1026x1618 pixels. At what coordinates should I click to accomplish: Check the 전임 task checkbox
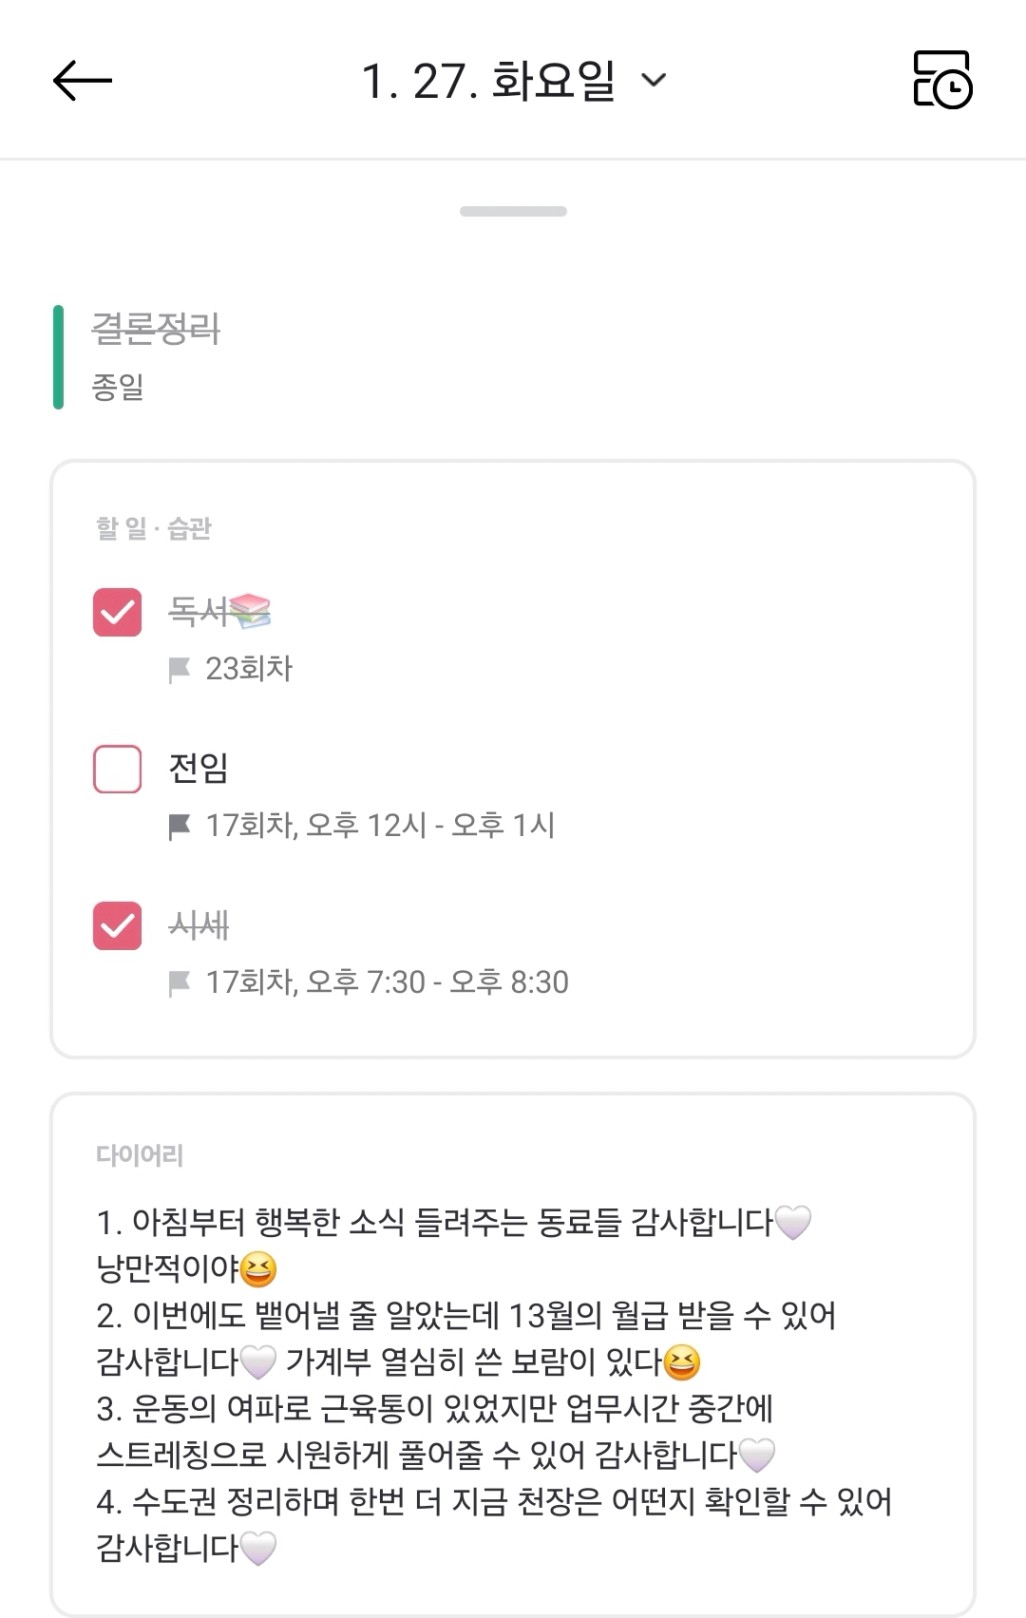coord(117,768)
